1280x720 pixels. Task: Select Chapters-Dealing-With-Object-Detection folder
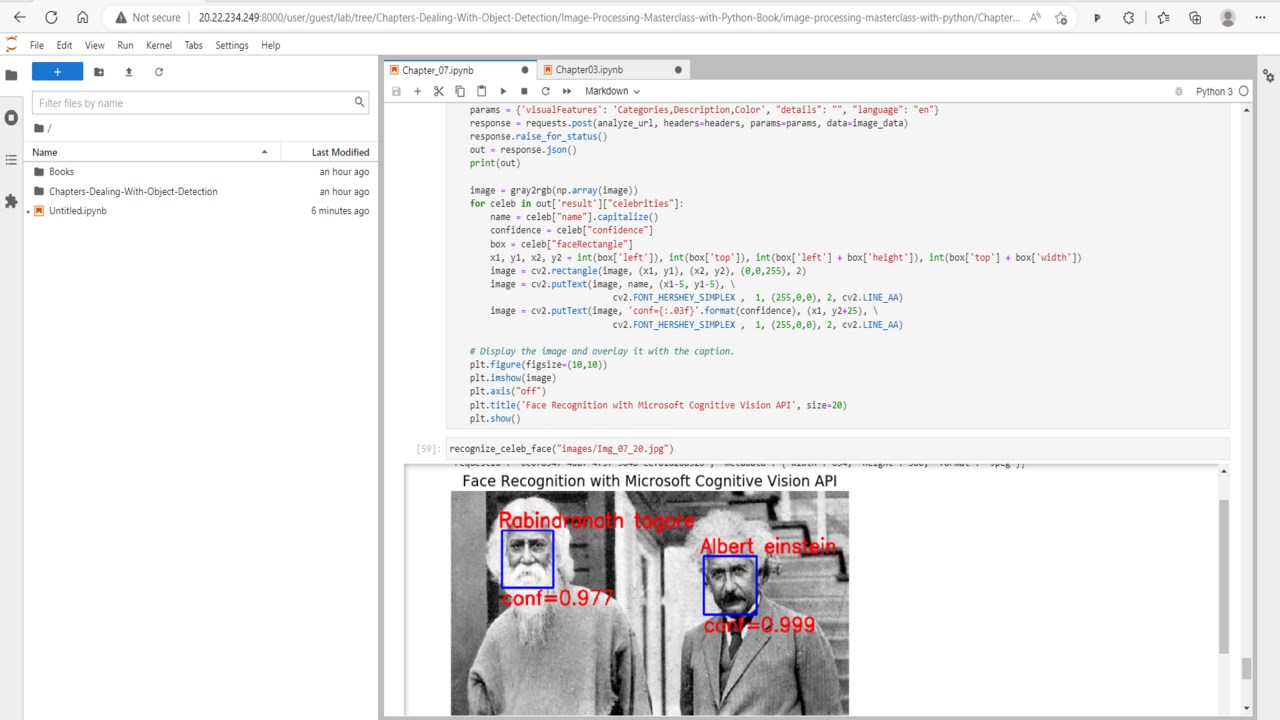[x=201, y=191]
